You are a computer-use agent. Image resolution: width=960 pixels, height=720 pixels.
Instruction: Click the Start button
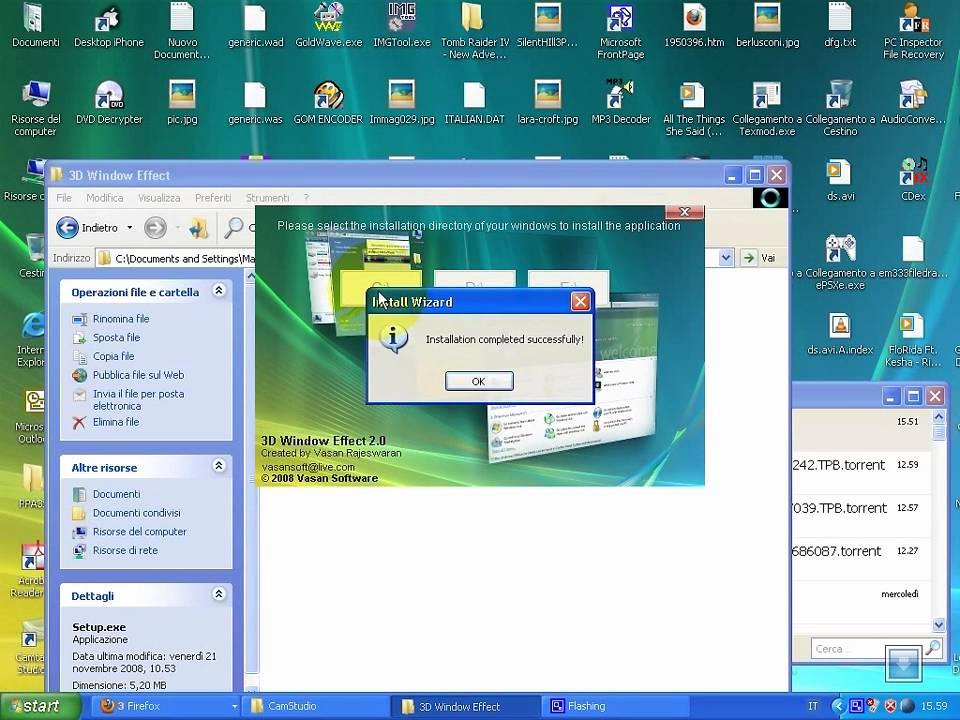point(39,706)
